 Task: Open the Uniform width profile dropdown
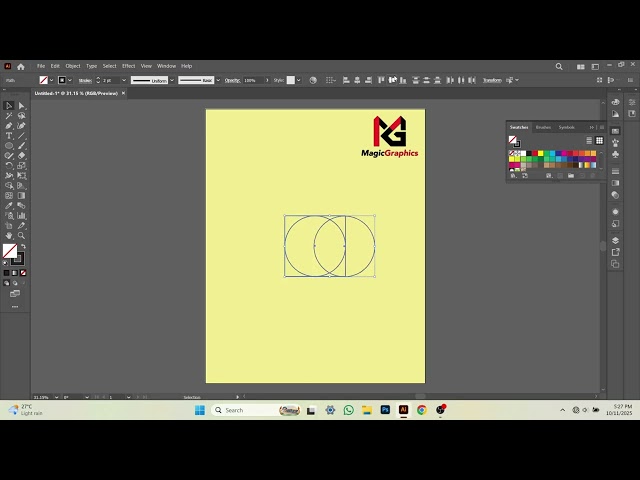(x=172, y=80)
